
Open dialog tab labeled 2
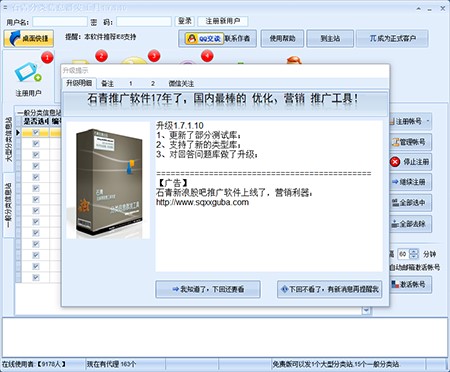(153, 83)
